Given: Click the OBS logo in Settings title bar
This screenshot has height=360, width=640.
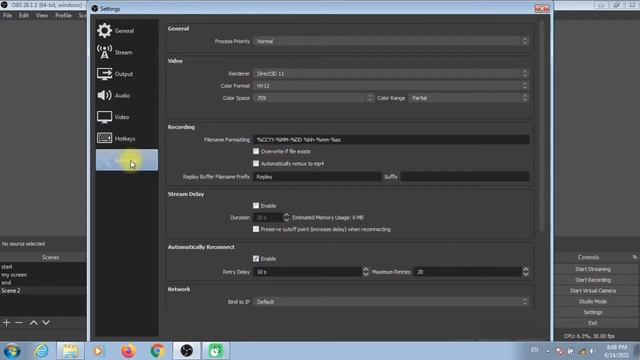Looking at the screenshot, I should pos(95,9).
